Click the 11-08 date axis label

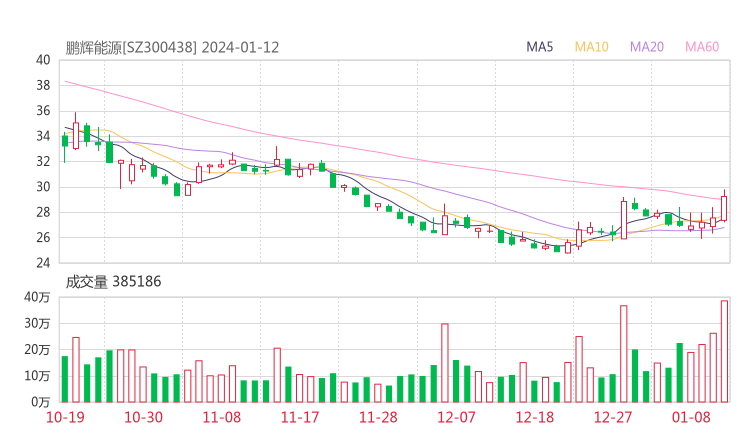(222, 417)
